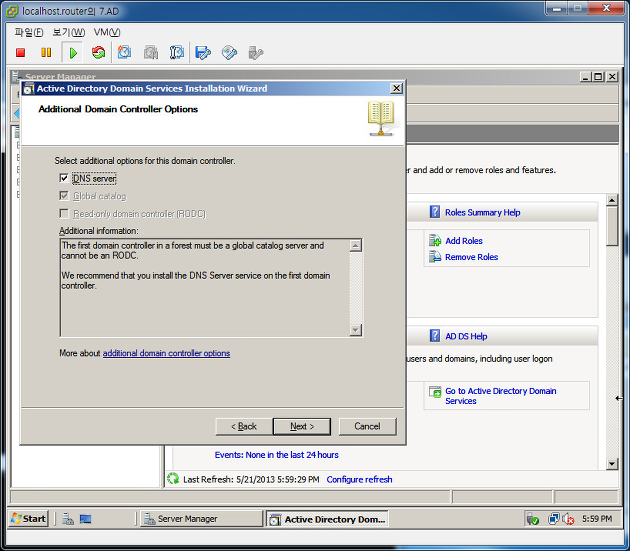Screen dimensions: 630x551
Task: Click the Server Manager vertical scrollbar thumb
Action: [x=612, y=225]
